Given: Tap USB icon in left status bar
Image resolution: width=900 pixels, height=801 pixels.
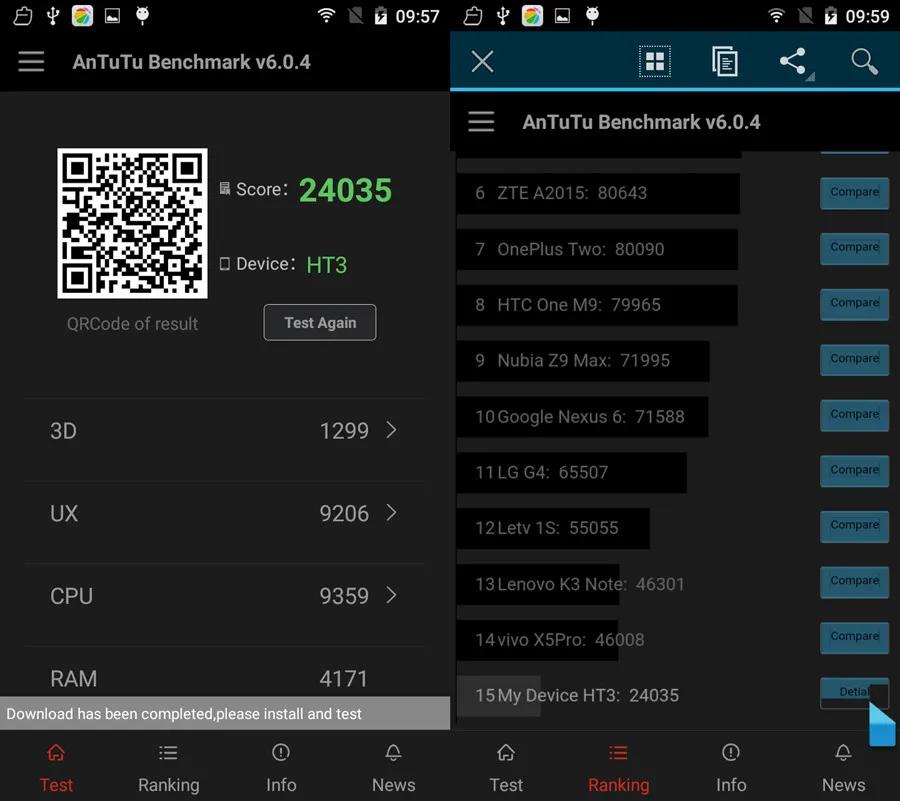Looking at the screenshot, I should (x=53, y=15).
